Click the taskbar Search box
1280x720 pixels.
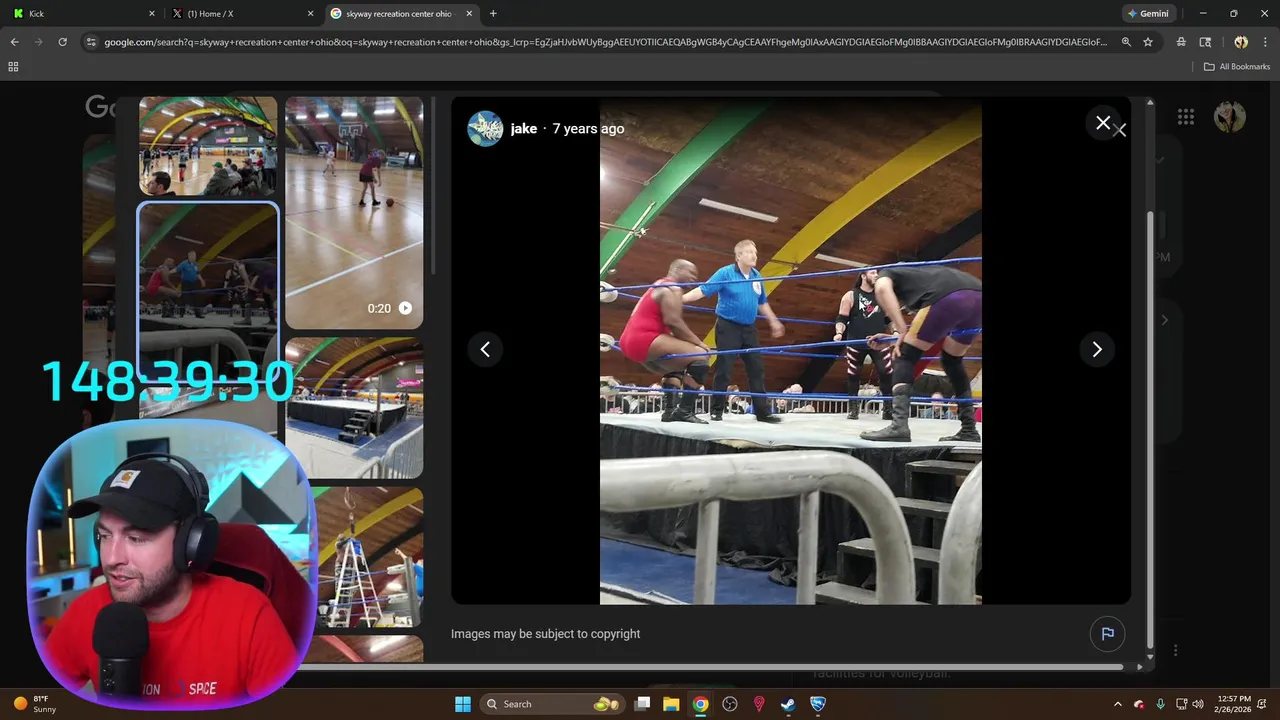[x=552, y=704]
